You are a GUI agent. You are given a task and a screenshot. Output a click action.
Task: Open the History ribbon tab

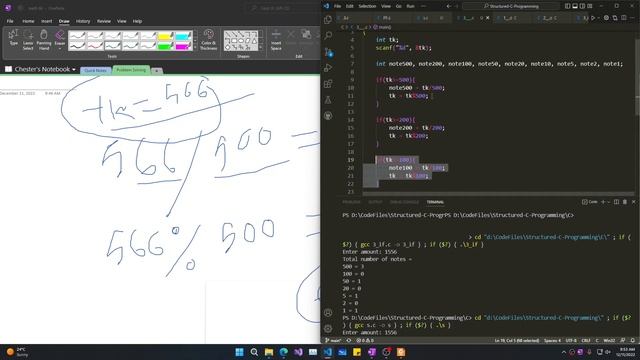[x=83, y=21]
